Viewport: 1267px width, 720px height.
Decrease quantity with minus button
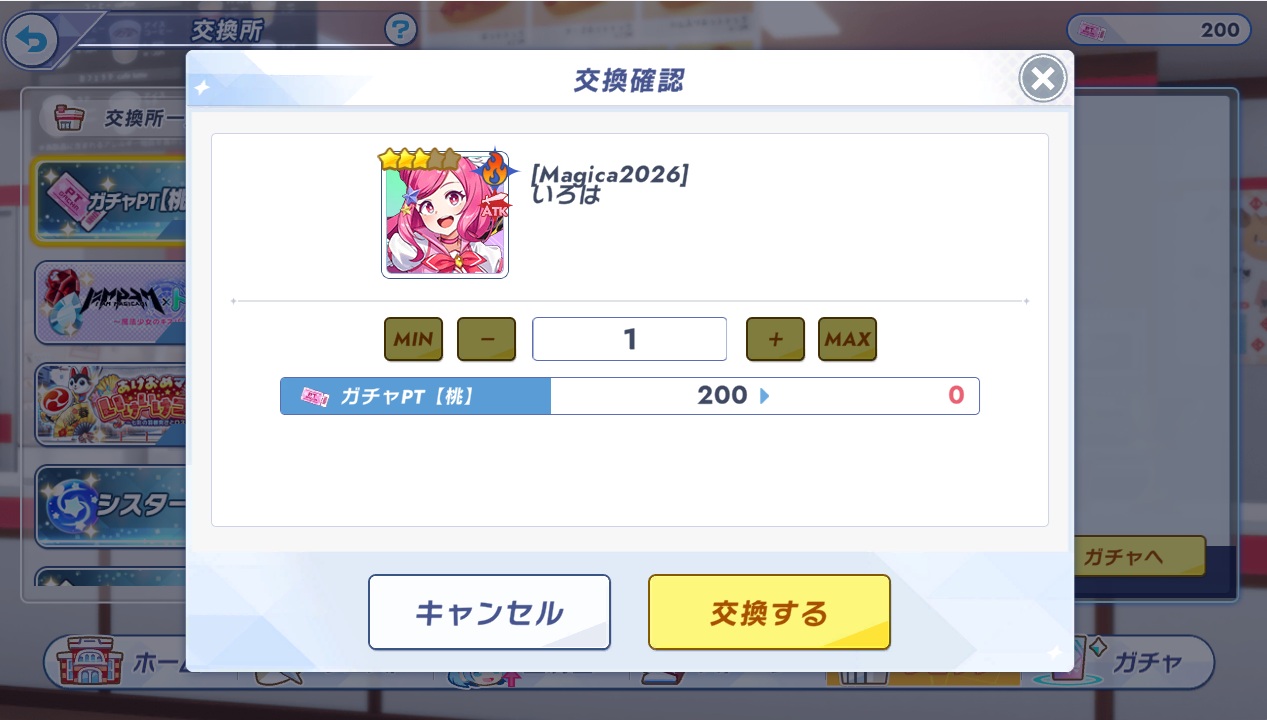pos(486,339)
